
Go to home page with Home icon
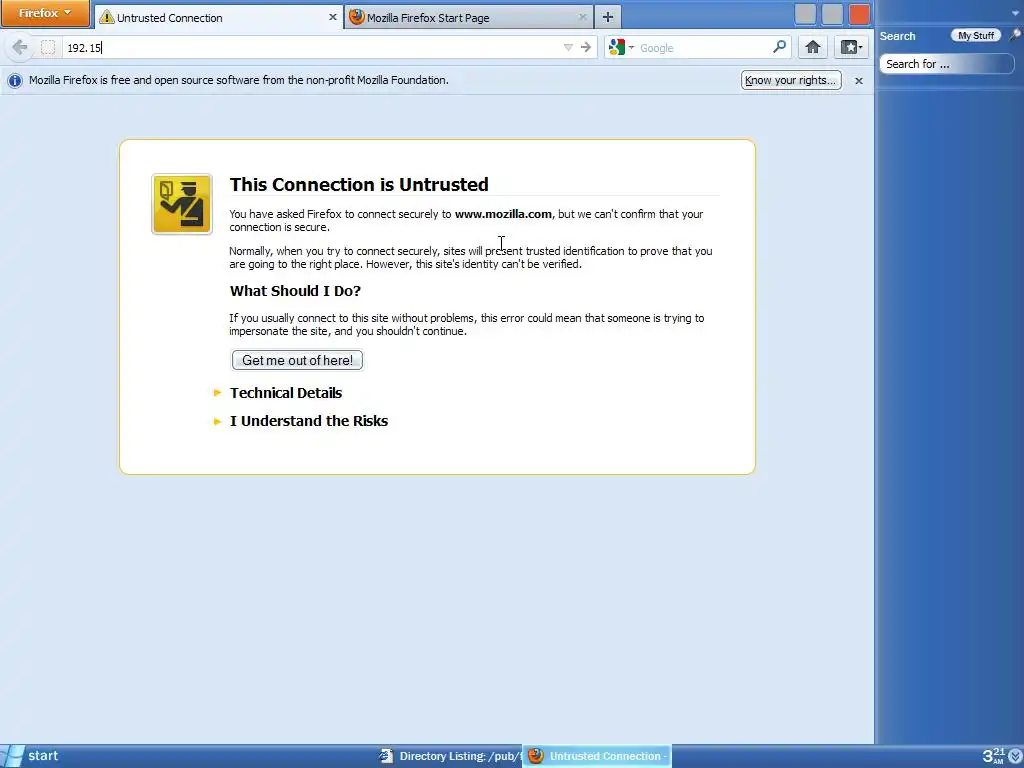(812, 47)
